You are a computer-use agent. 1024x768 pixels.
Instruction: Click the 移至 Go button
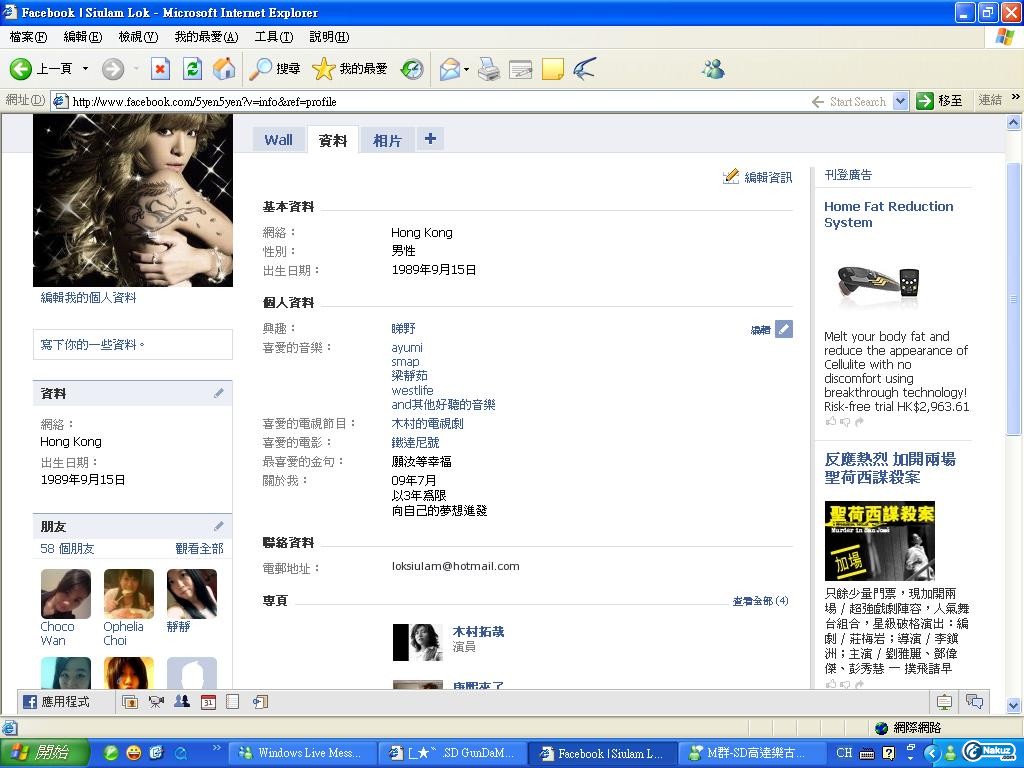[940, 101]
